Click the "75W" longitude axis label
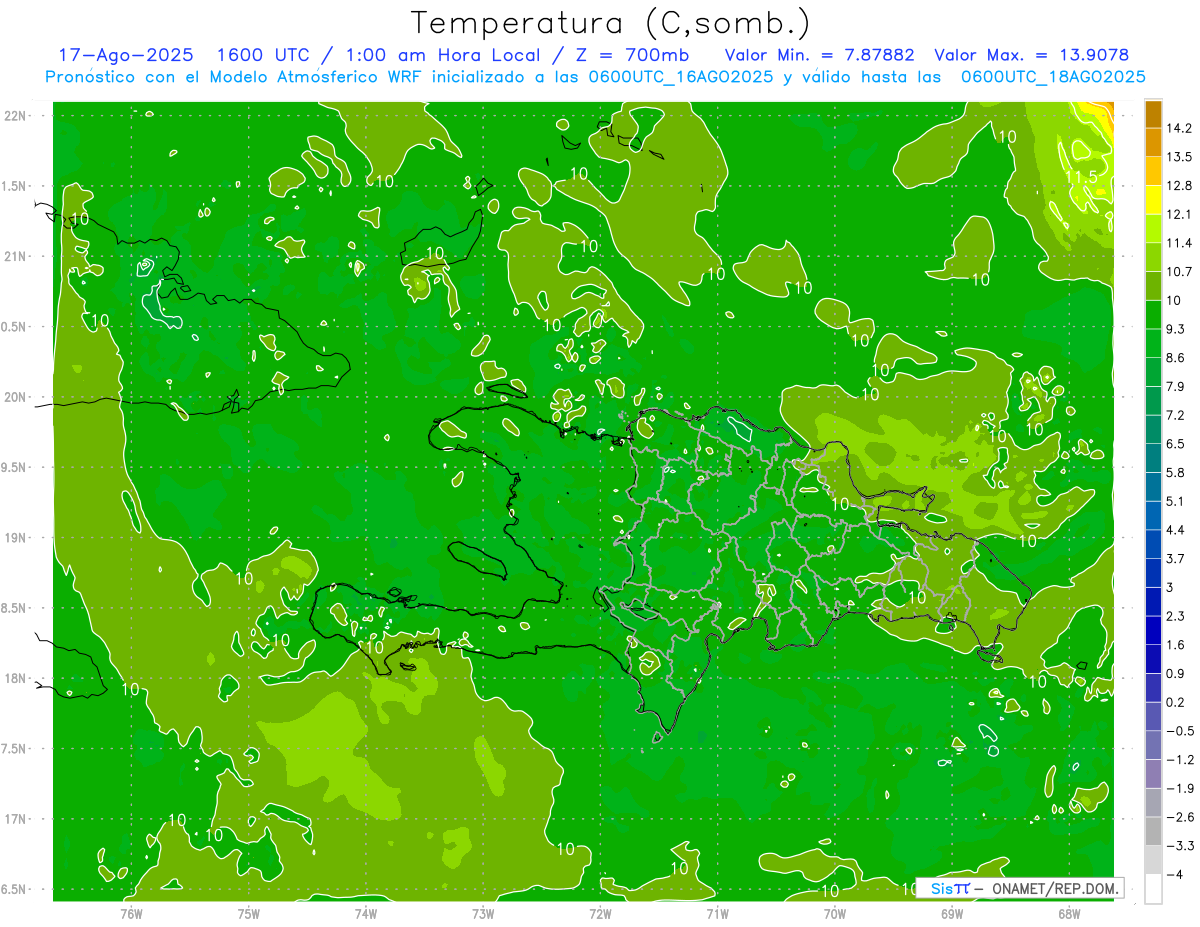The width and height of the screenshot is (1200, 927). (248, 914)
